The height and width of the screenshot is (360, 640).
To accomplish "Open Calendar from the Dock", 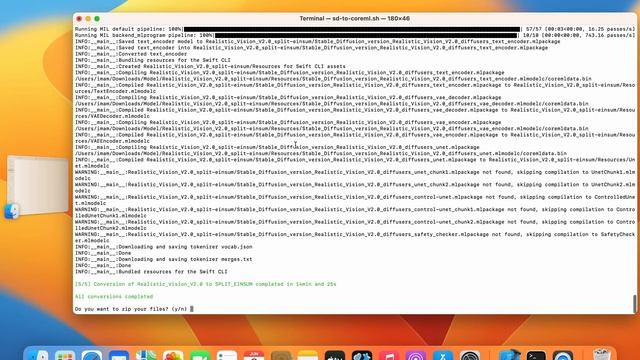I will coord(254,356).
